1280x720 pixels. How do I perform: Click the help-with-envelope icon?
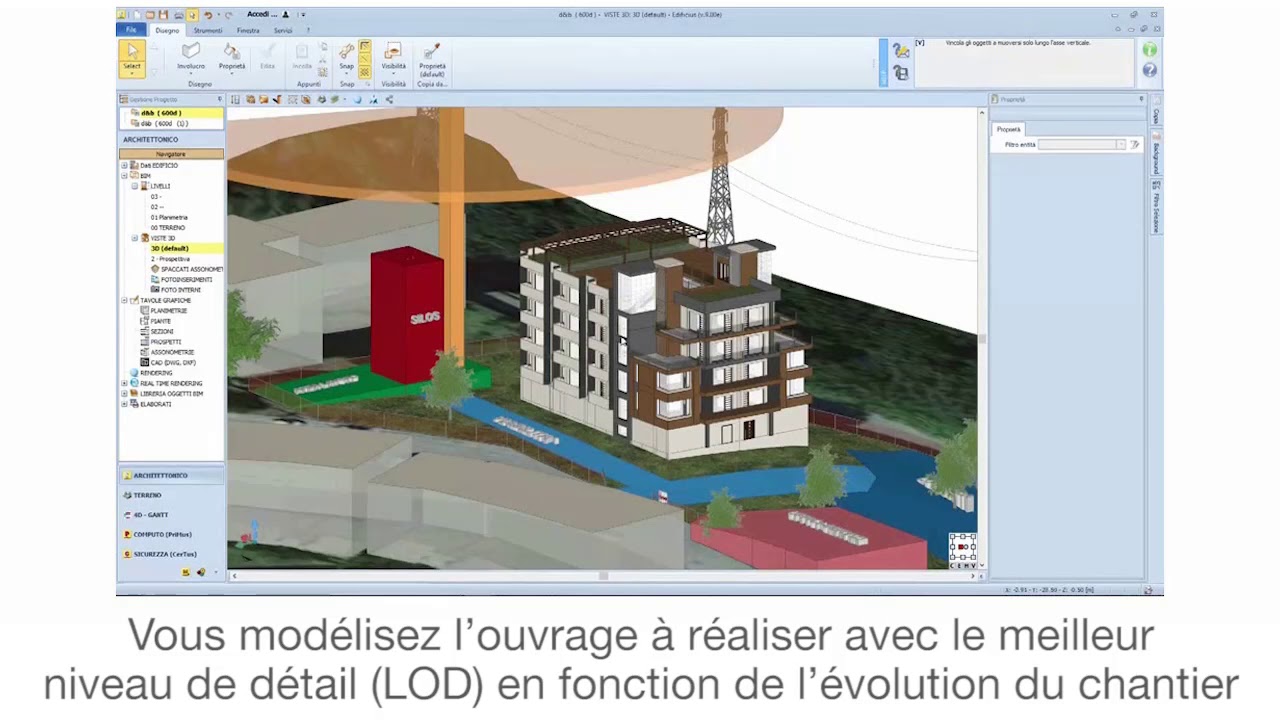900,50
